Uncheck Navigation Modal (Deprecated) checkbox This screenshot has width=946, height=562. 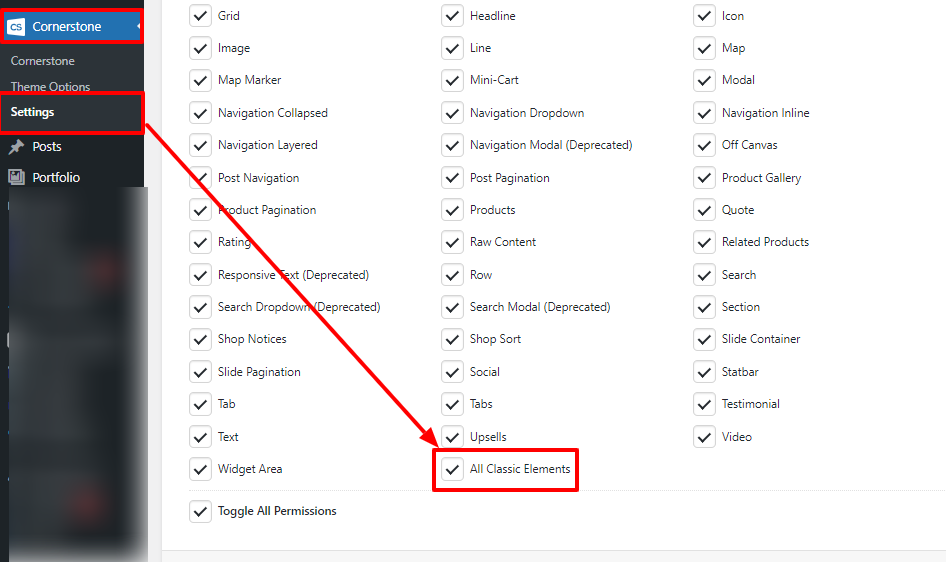[x=453, y=145]
